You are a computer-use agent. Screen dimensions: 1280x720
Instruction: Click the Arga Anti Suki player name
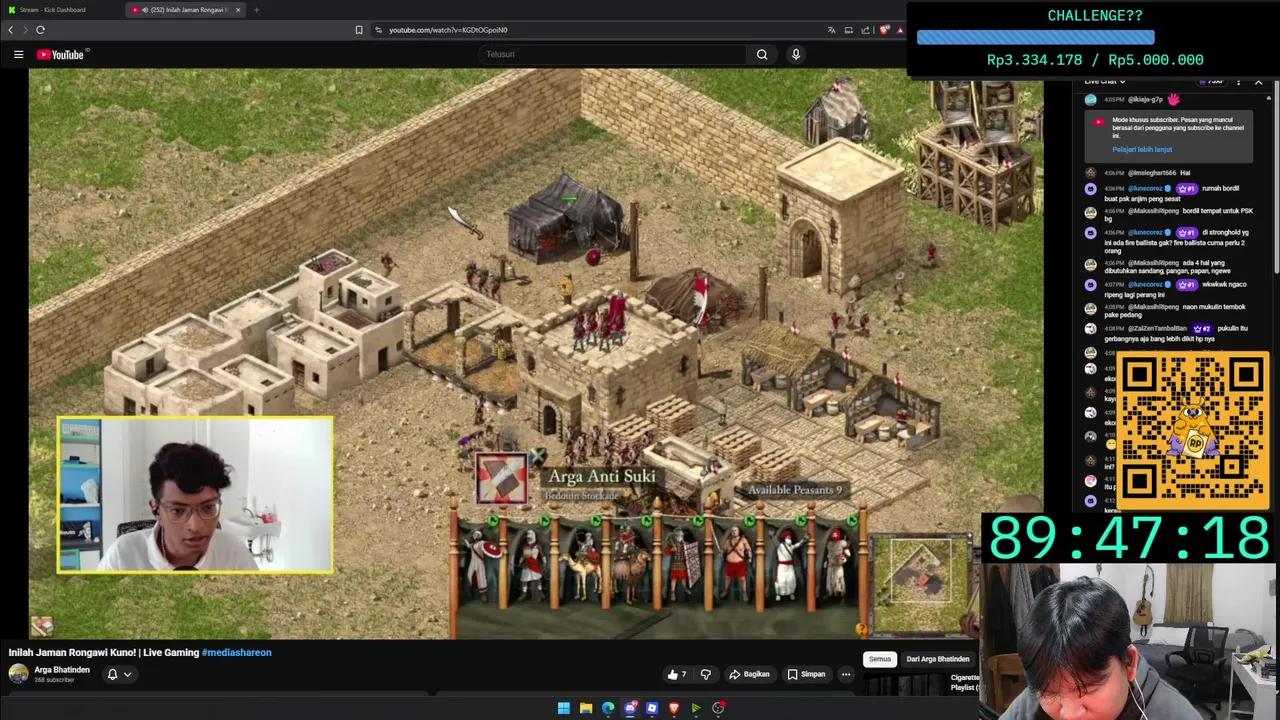601,477
